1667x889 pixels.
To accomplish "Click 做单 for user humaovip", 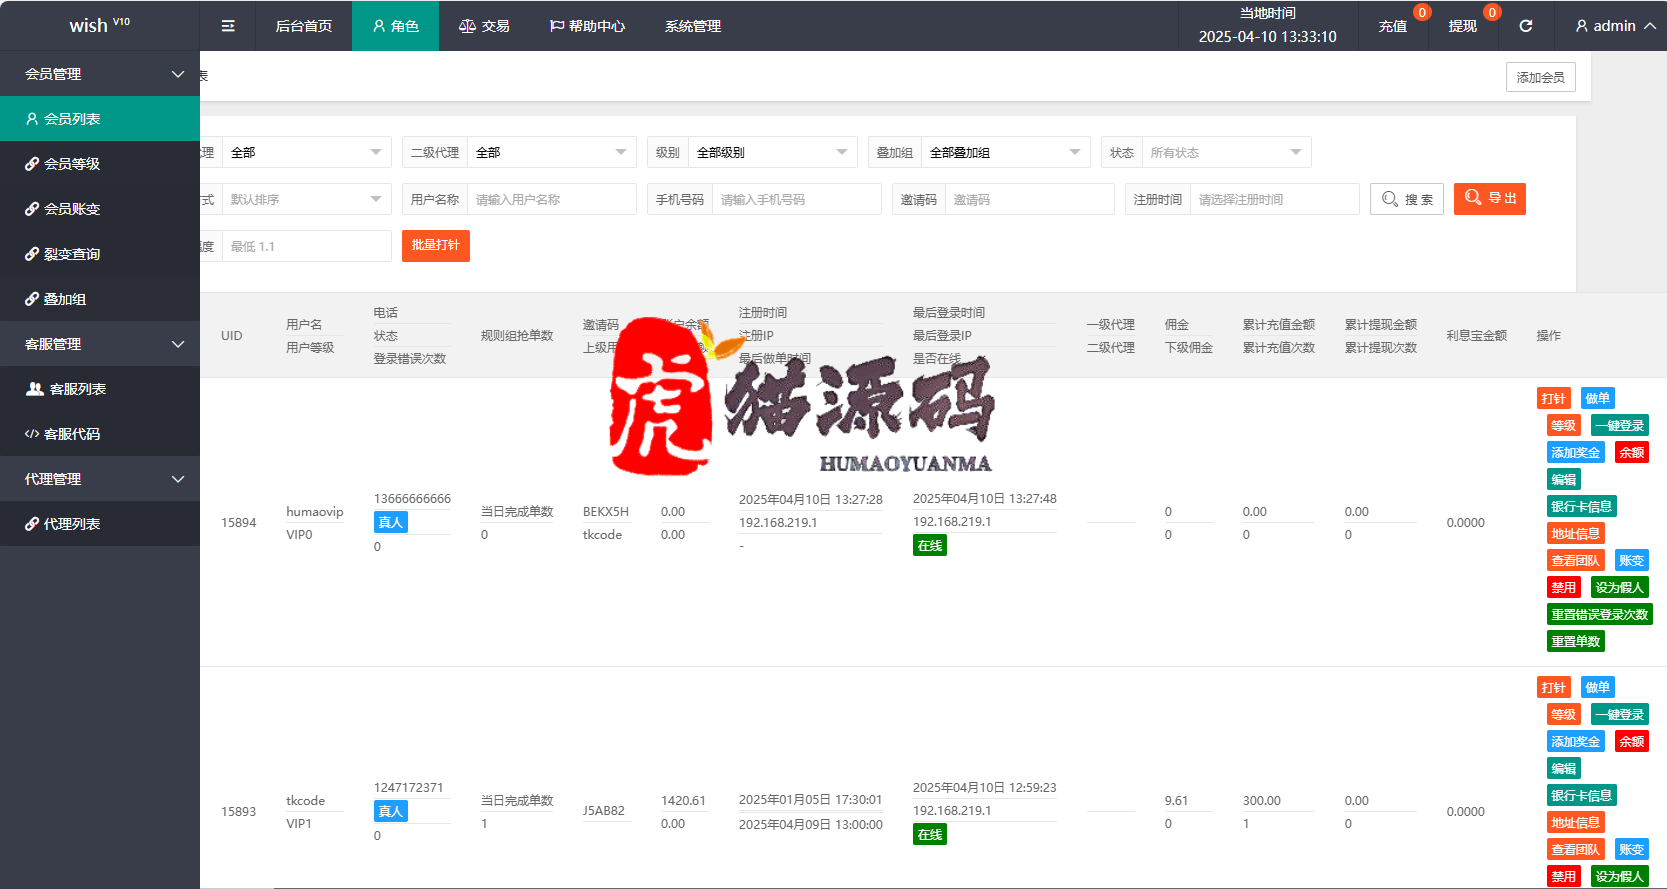I will coord(1598,398).
